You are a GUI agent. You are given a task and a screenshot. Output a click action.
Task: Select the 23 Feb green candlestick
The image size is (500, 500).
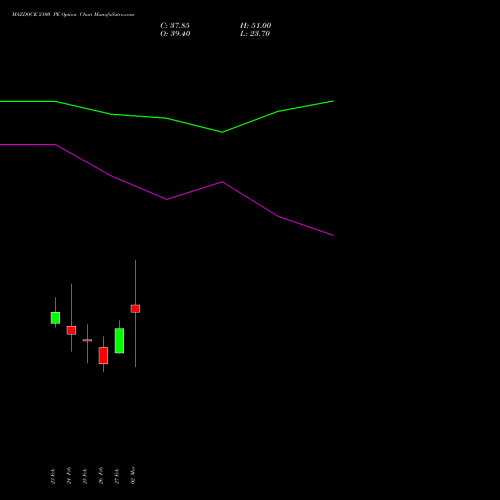55,318
